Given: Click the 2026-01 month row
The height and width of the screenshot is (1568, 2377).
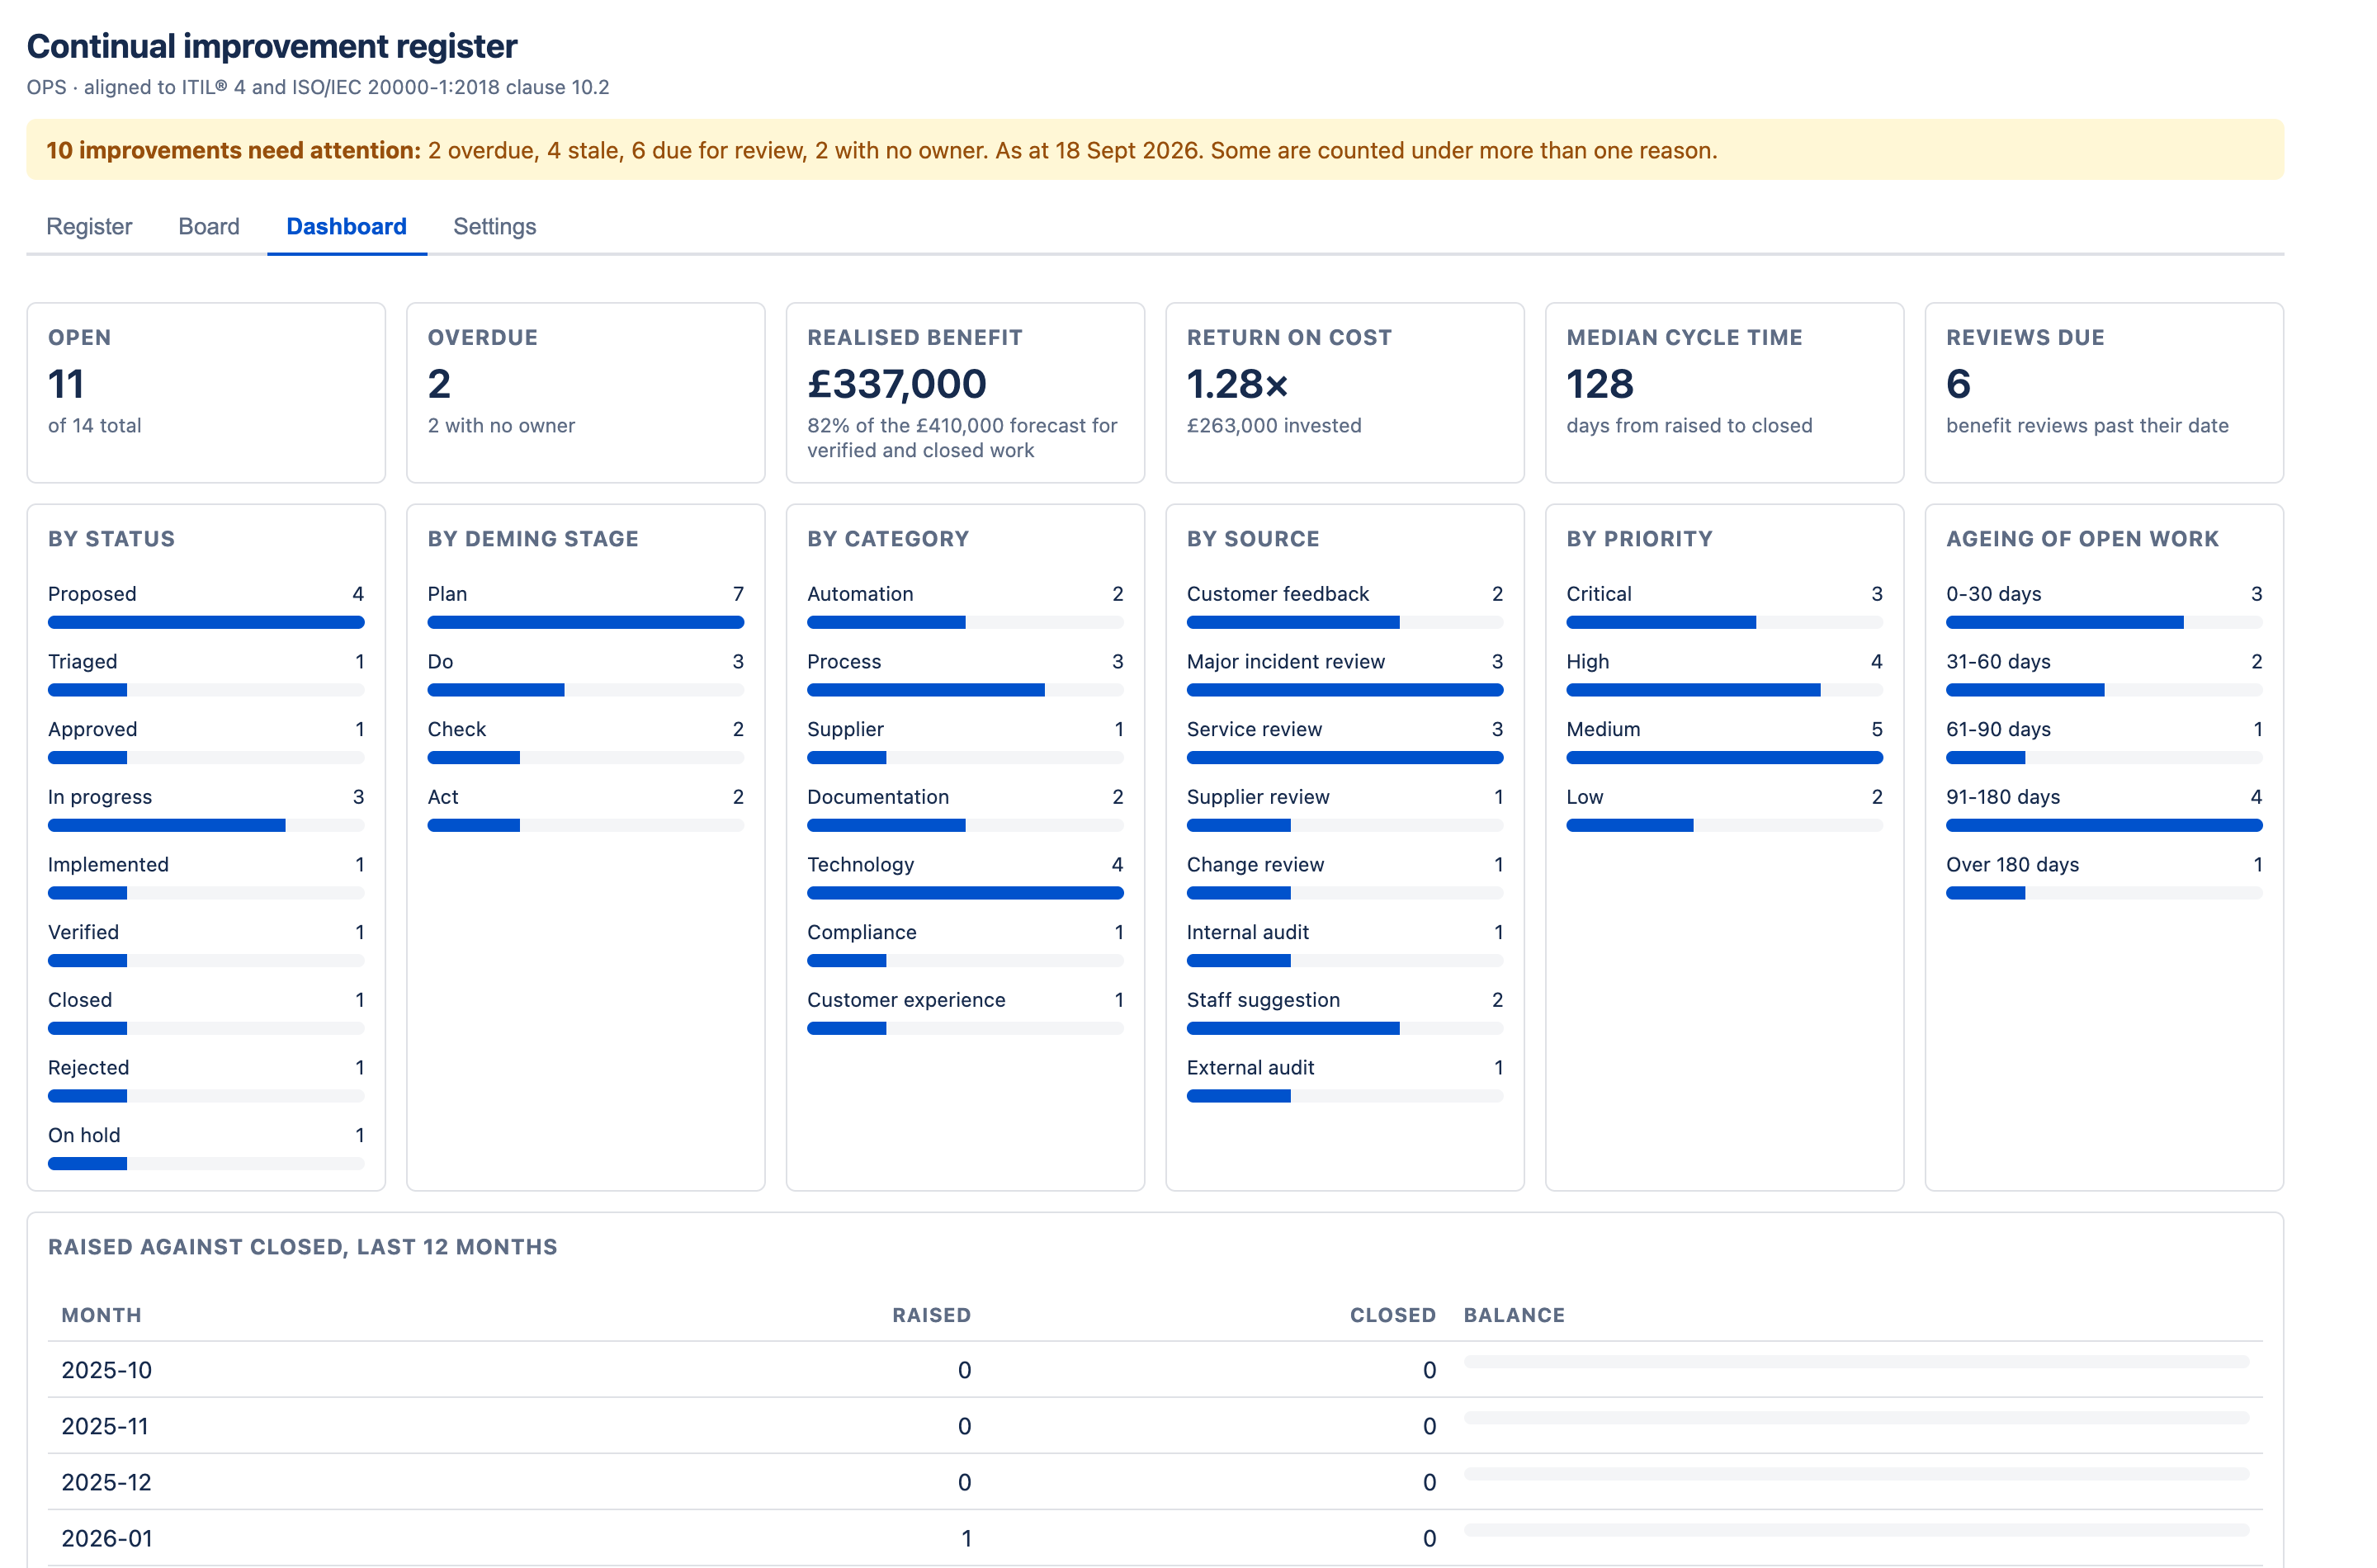Looking at the screenshot, I should coord(1154,1538).
